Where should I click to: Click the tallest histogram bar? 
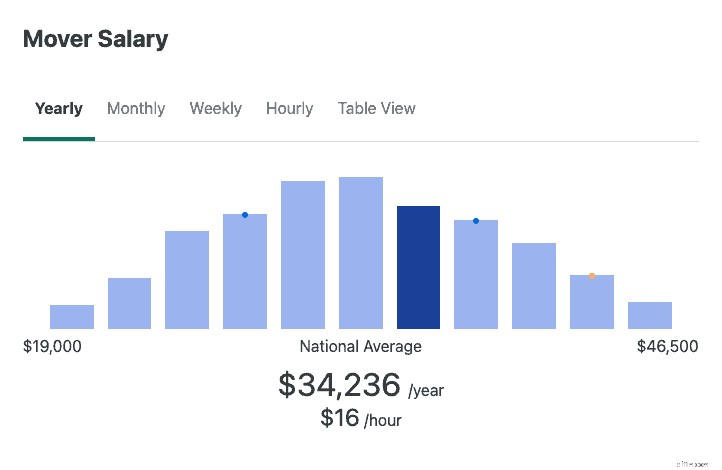pyautogui.click(x=361, y=253)
